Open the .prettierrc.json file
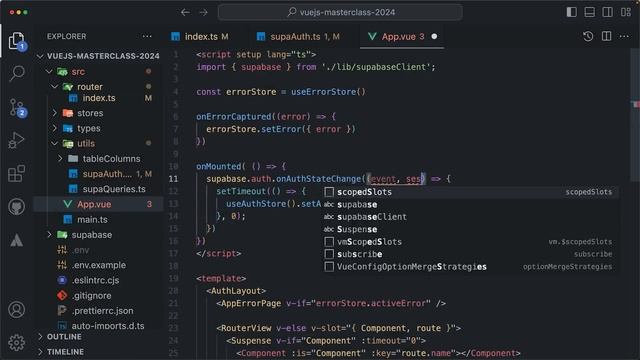This screenshot has width=640, height=360. point(98,311)
